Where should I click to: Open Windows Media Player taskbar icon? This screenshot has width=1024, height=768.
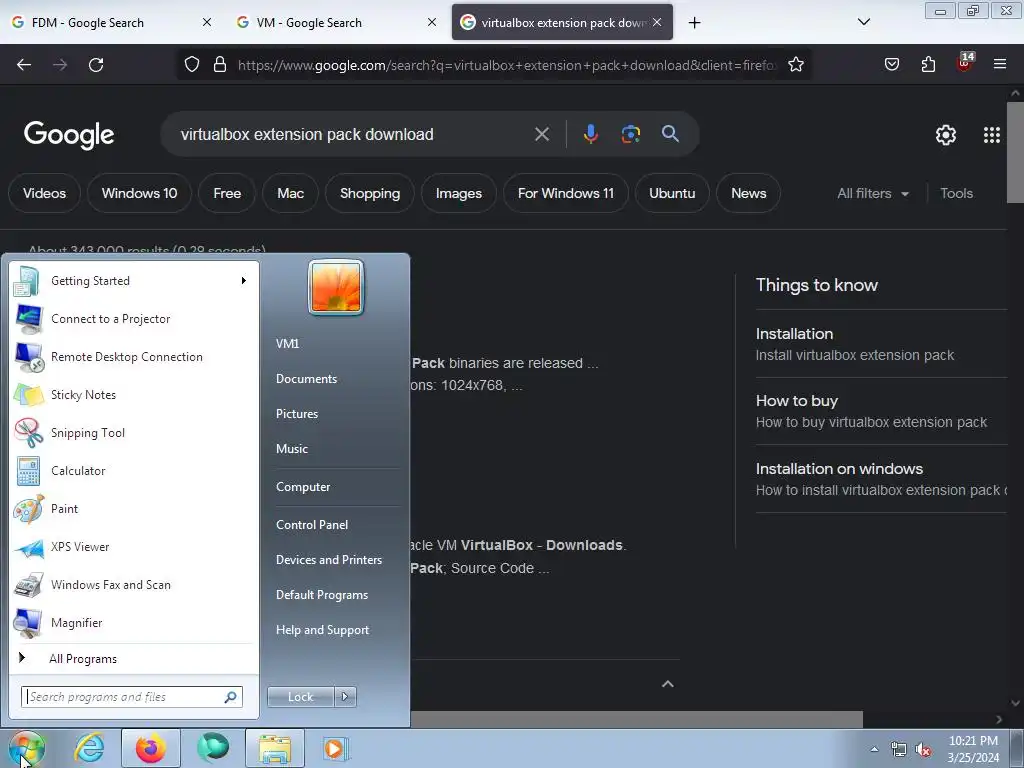pos(334,748)
